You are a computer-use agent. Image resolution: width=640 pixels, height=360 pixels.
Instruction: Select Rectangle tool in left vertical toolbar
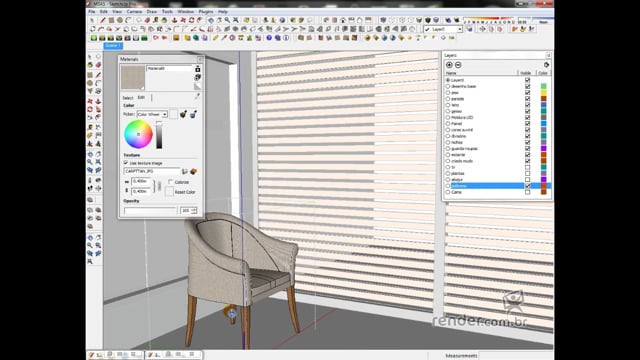90,75
